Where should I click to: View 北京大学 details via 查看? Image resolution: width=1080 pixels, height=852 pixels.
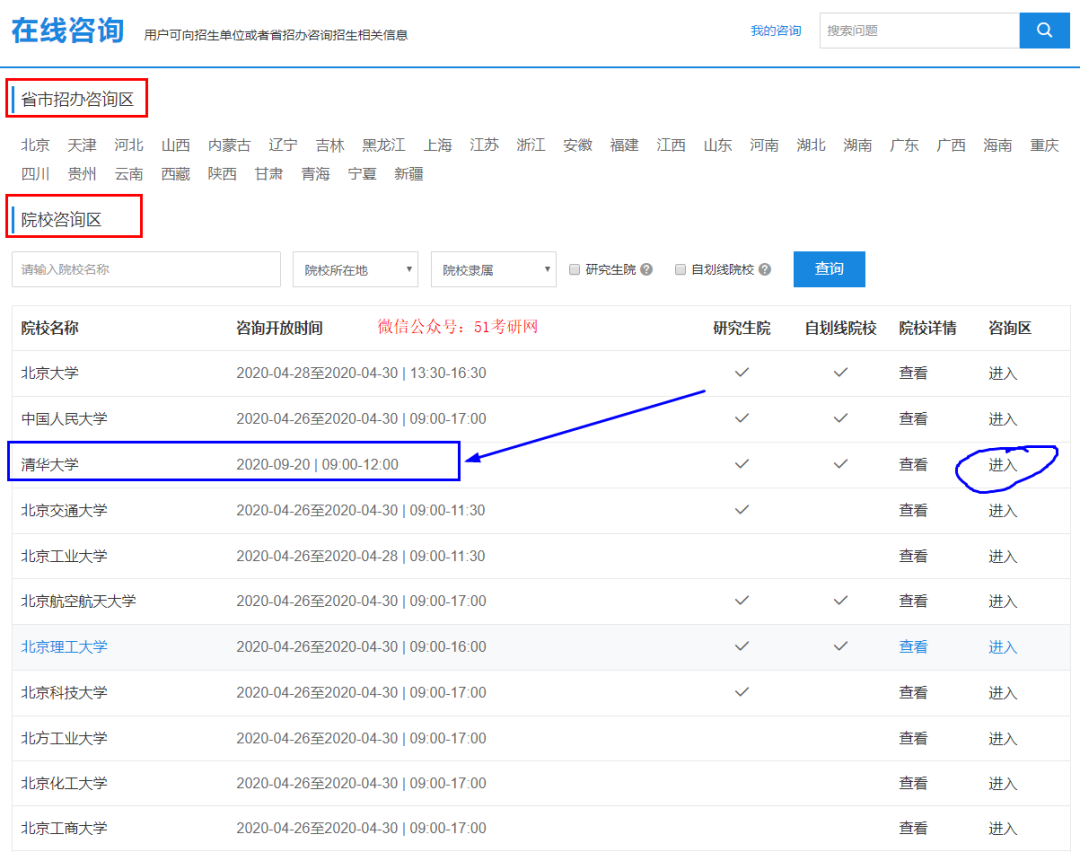(912, 373)
